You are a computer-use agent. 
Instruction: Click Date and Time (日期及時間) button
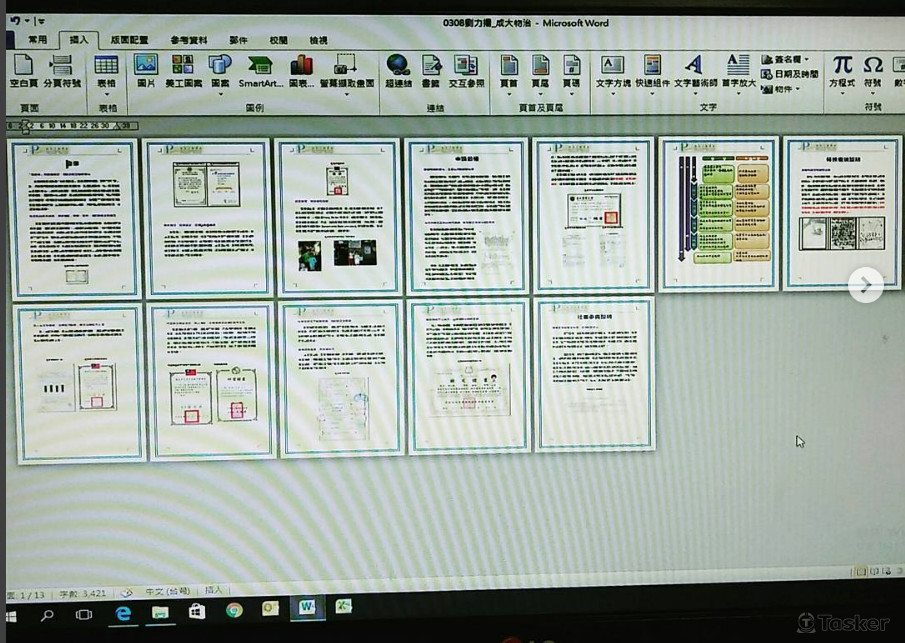coord(789,74)
